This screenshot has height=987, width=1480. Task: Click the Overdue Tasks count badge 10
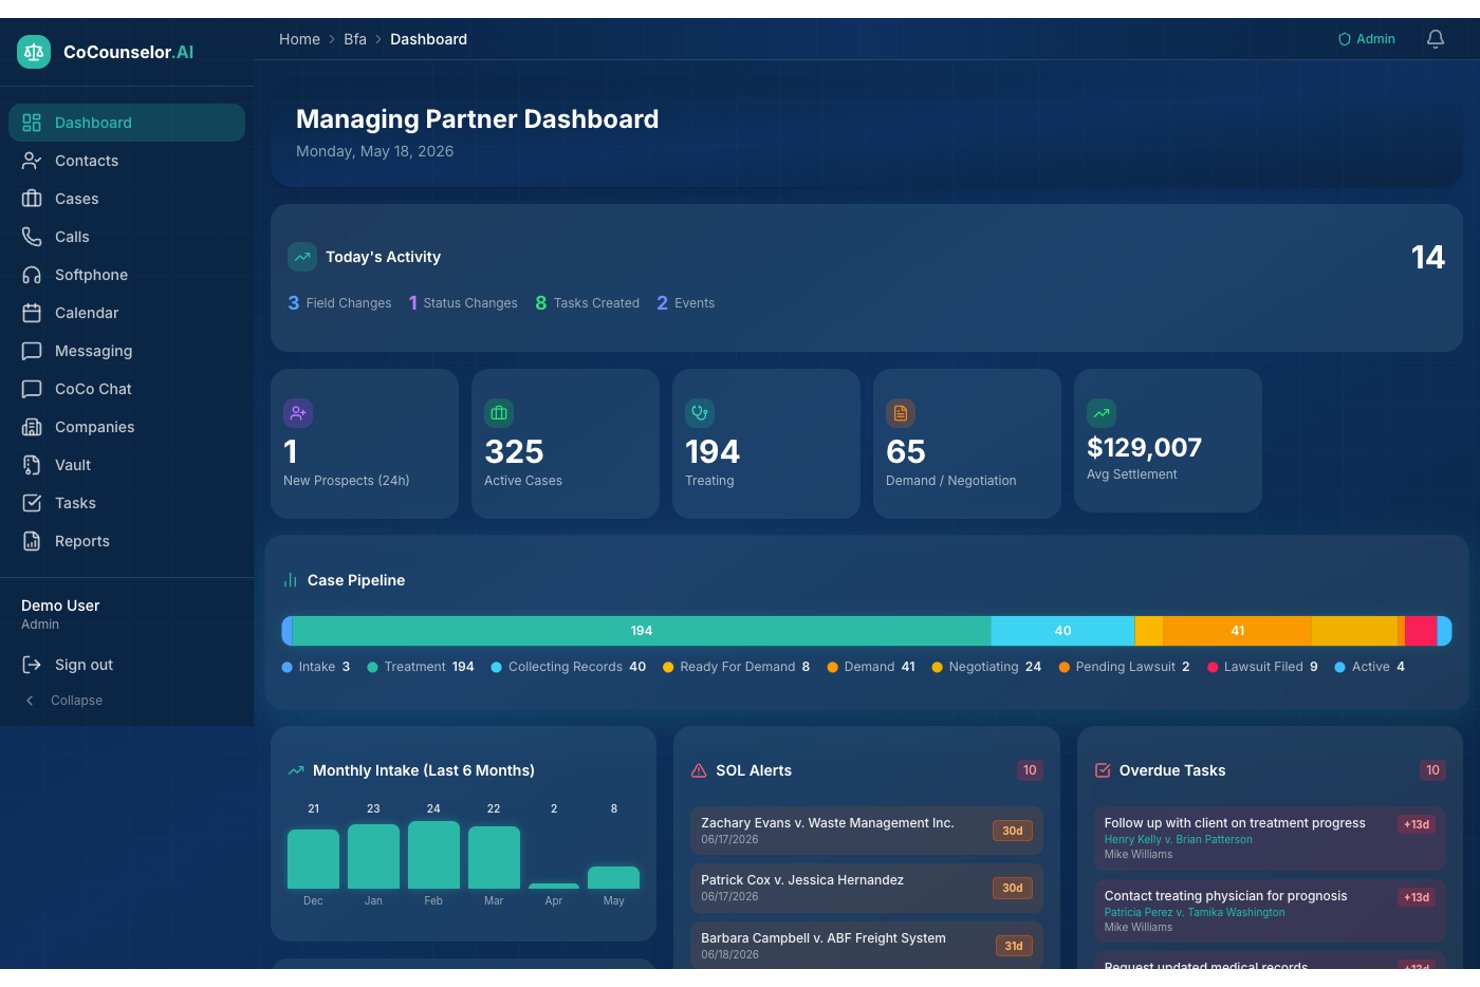point(1433,770)
